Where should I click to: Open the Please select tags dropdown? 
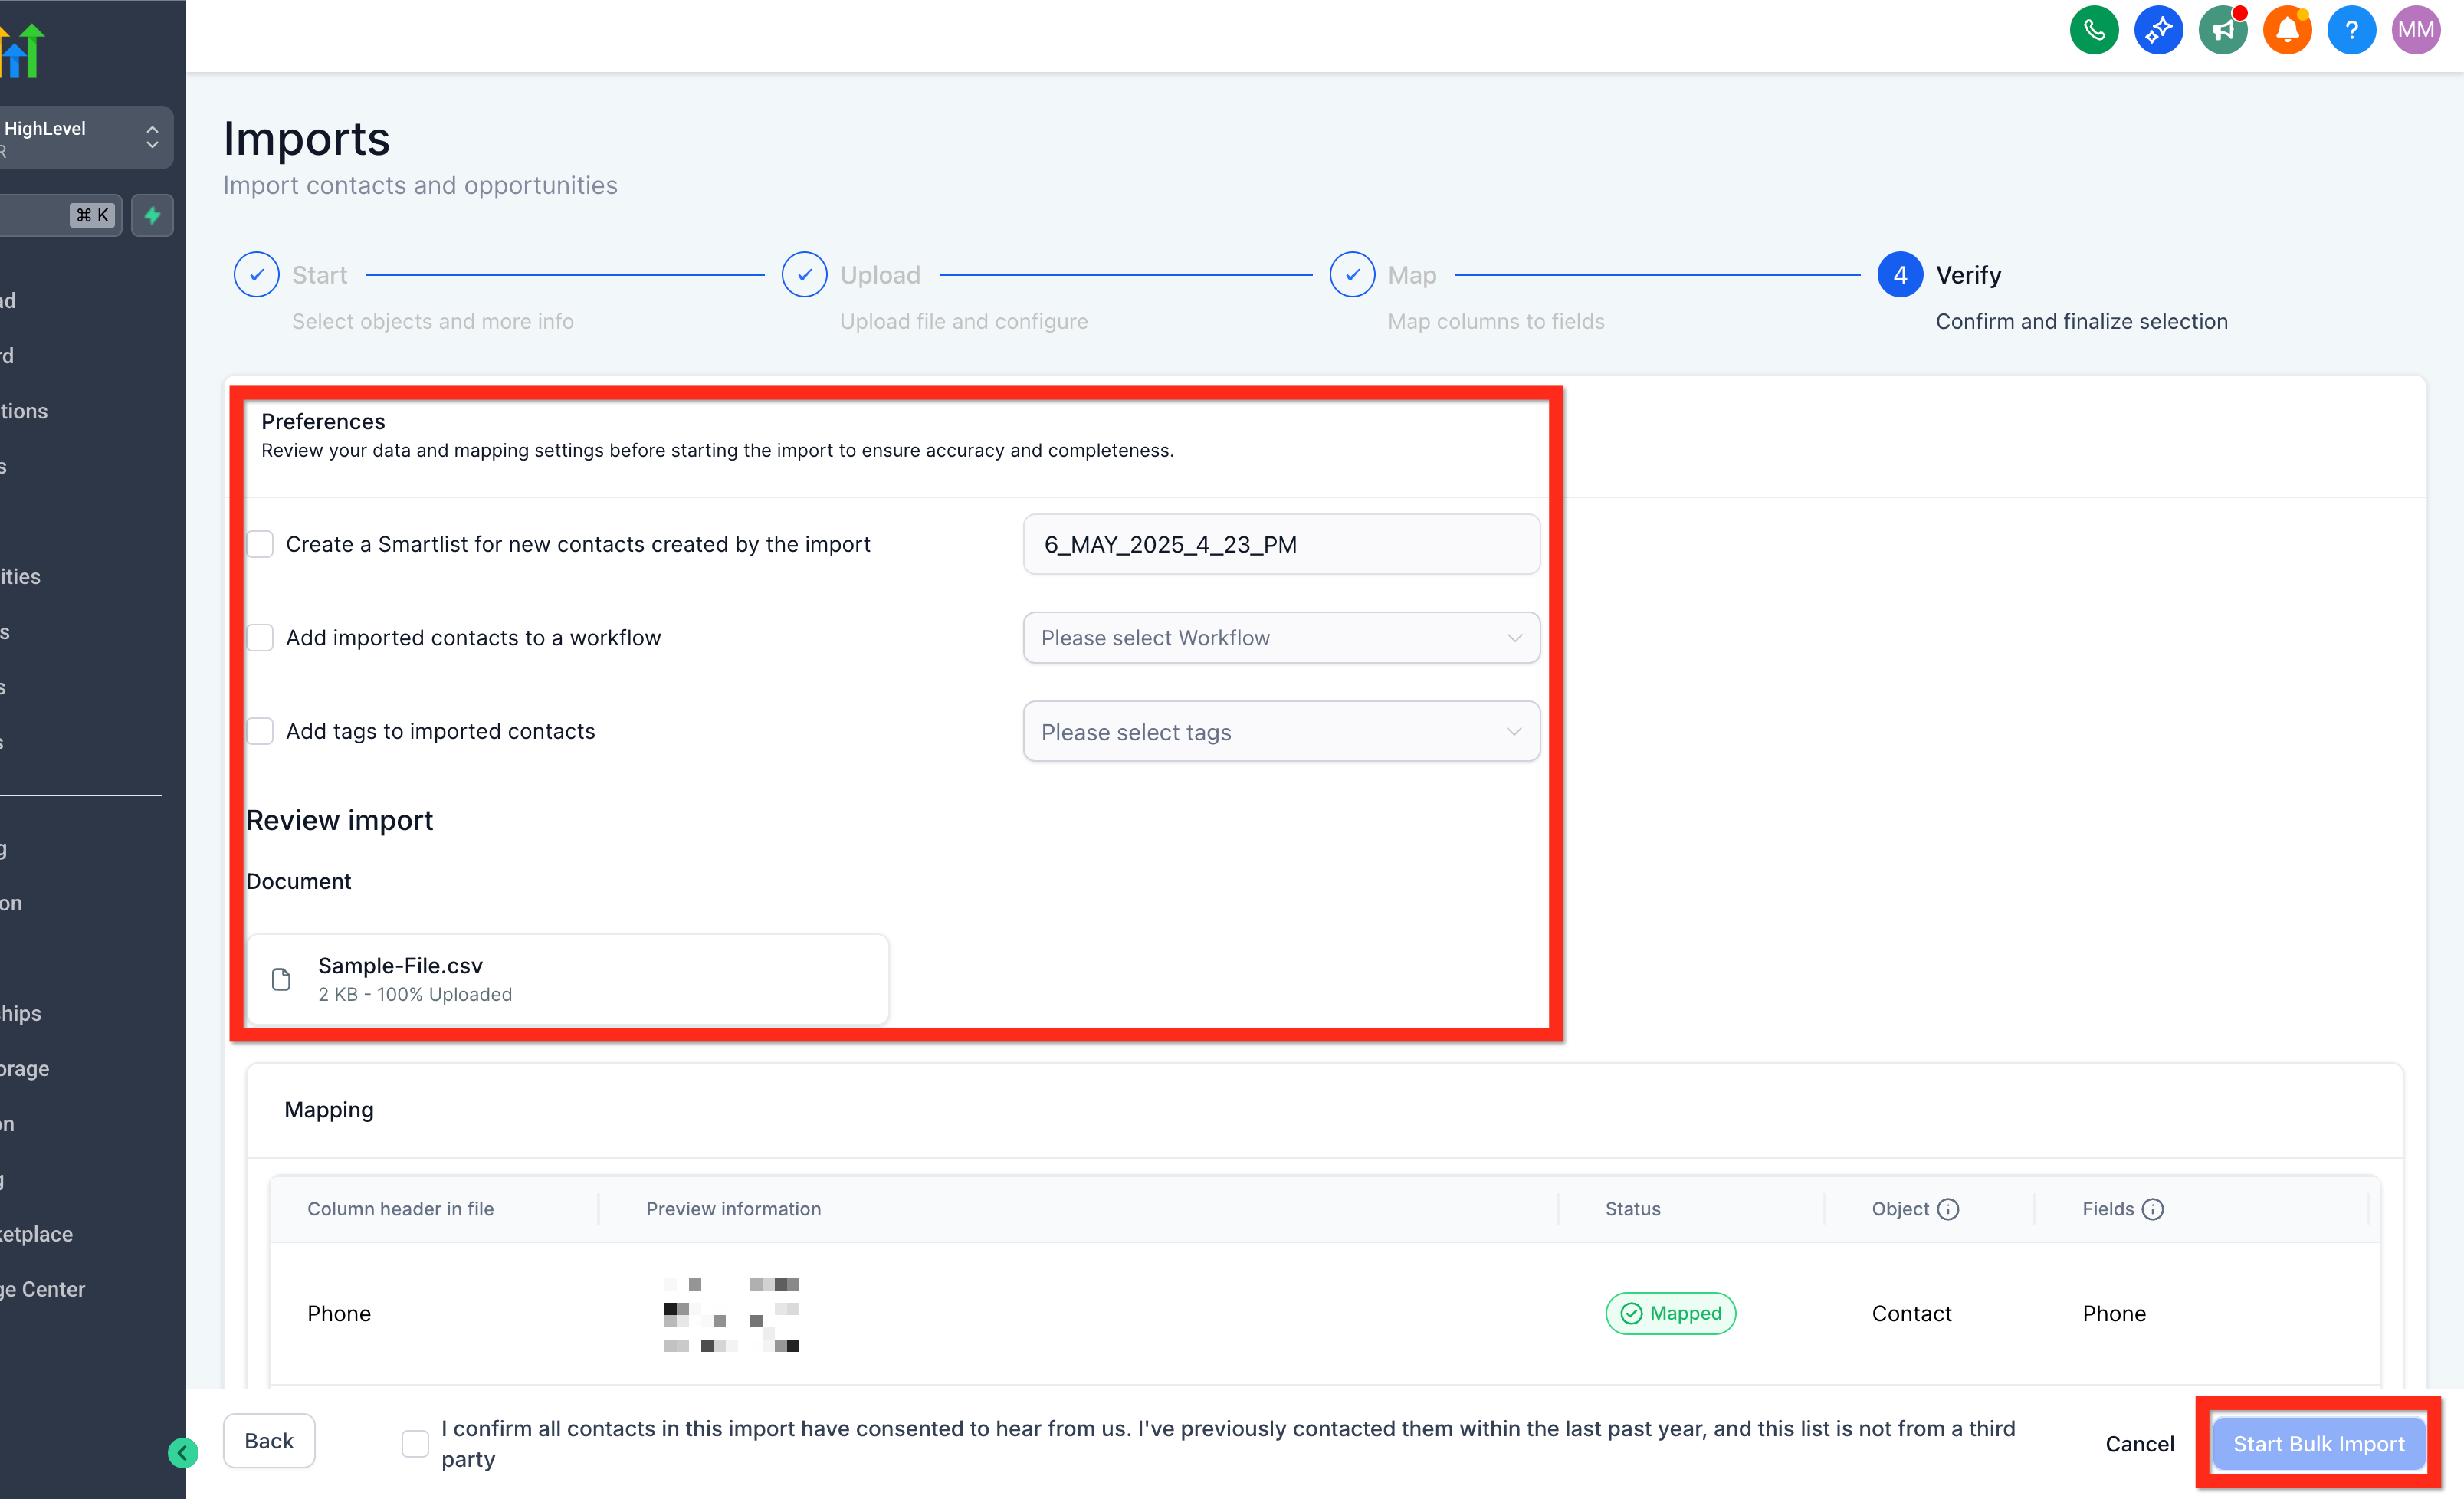(1281, 731)
